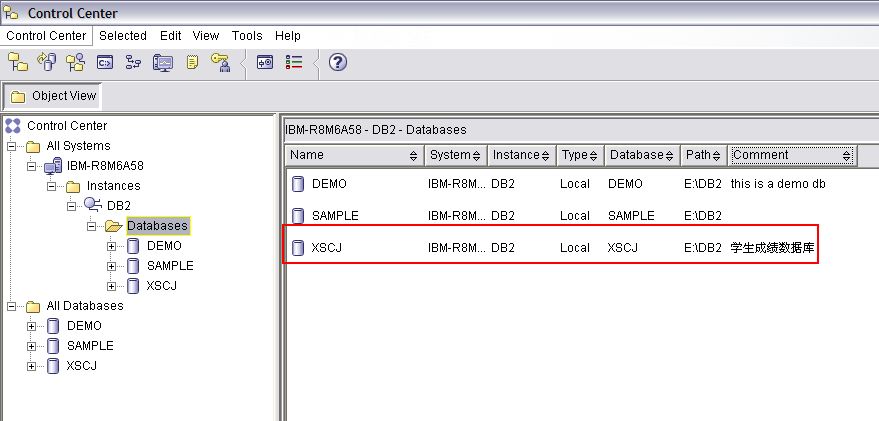The width and height of the screenshot is (879, 421).
Task: Collapse the All Databases tree node
Action: coord(11,306)
